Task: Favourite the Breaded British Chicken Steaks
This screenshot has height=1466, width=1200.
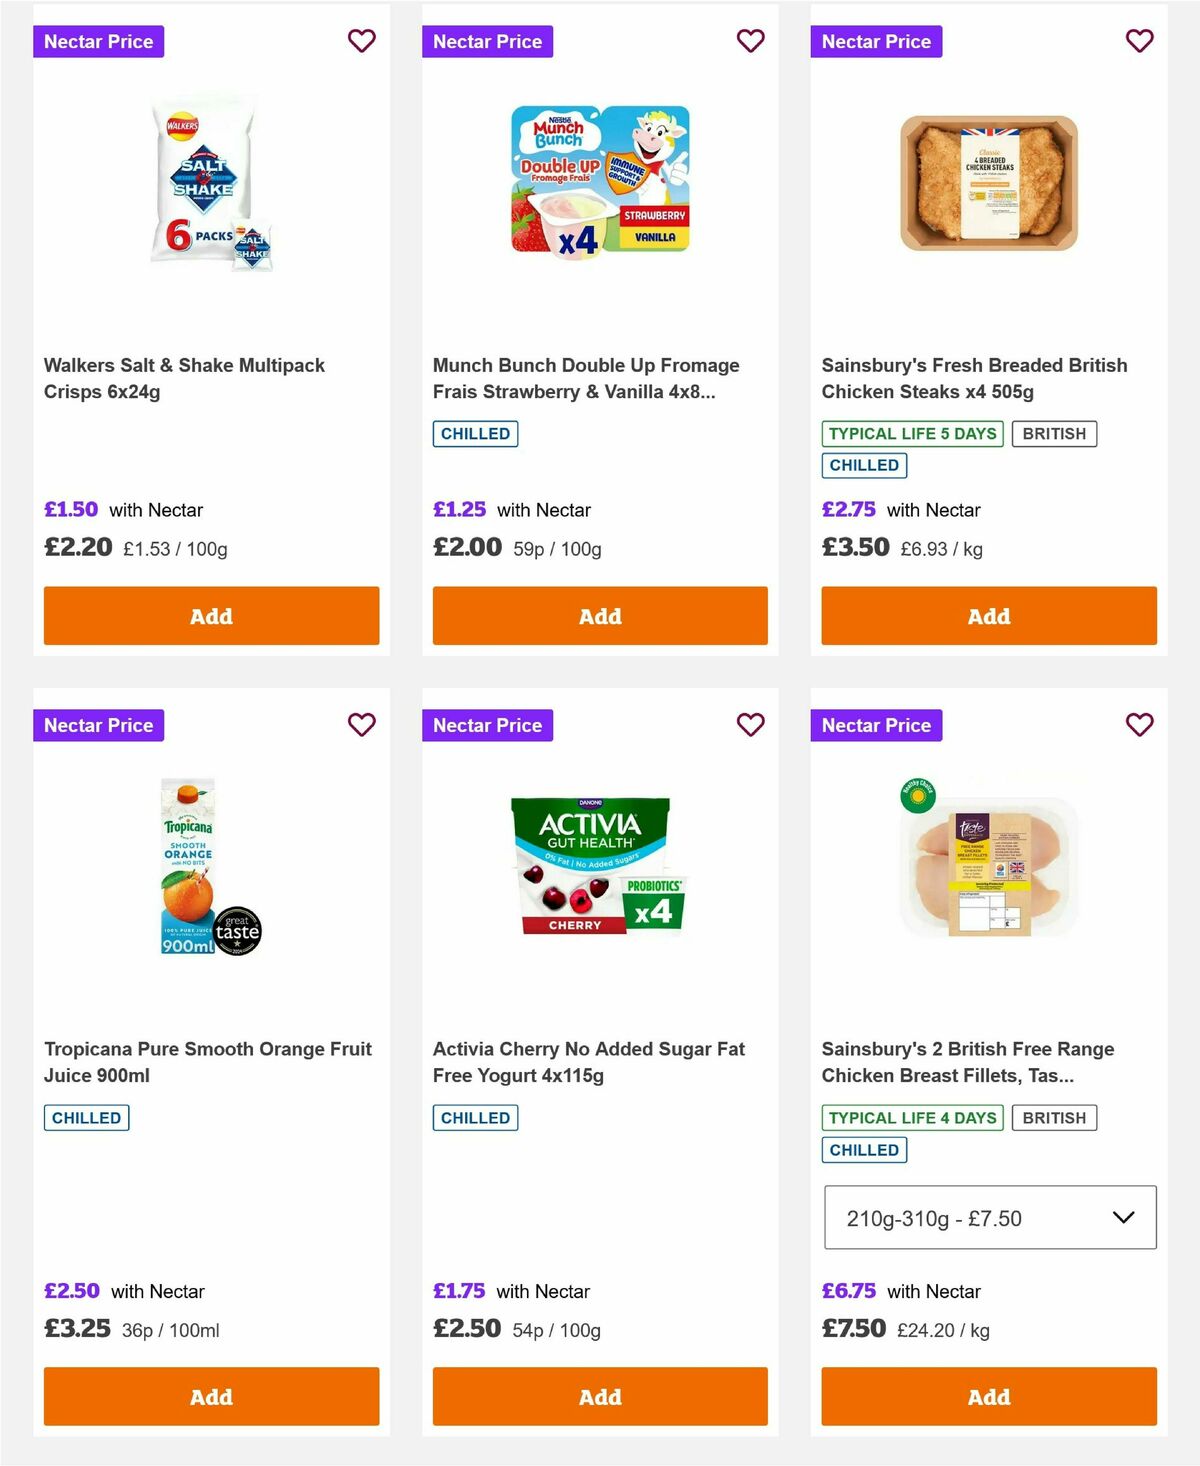Action: pyautogui.click(x=1139, y=41)
